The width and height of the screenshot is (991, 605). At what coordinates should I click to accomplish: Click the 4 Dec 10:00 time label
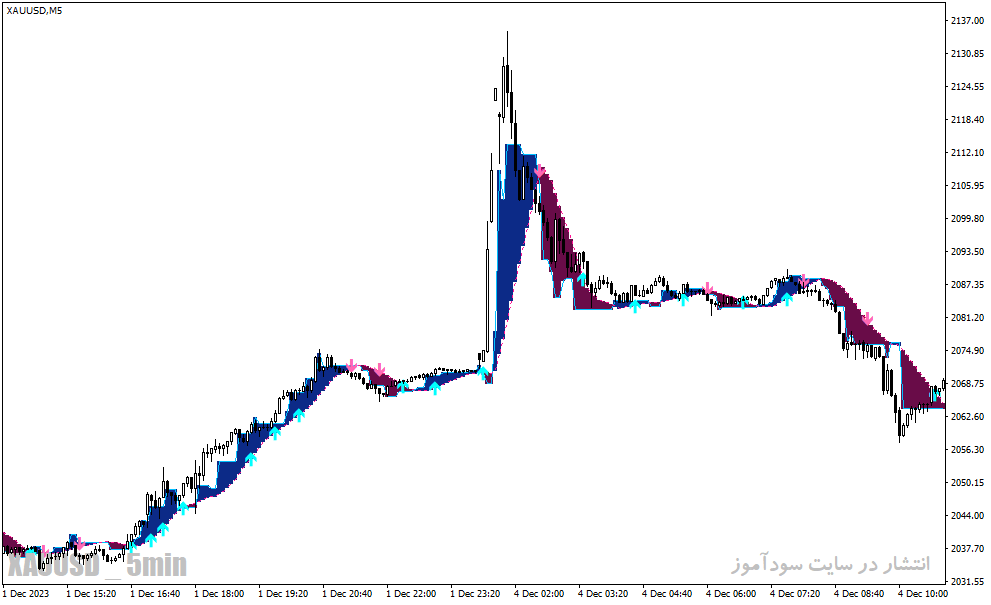923,594
